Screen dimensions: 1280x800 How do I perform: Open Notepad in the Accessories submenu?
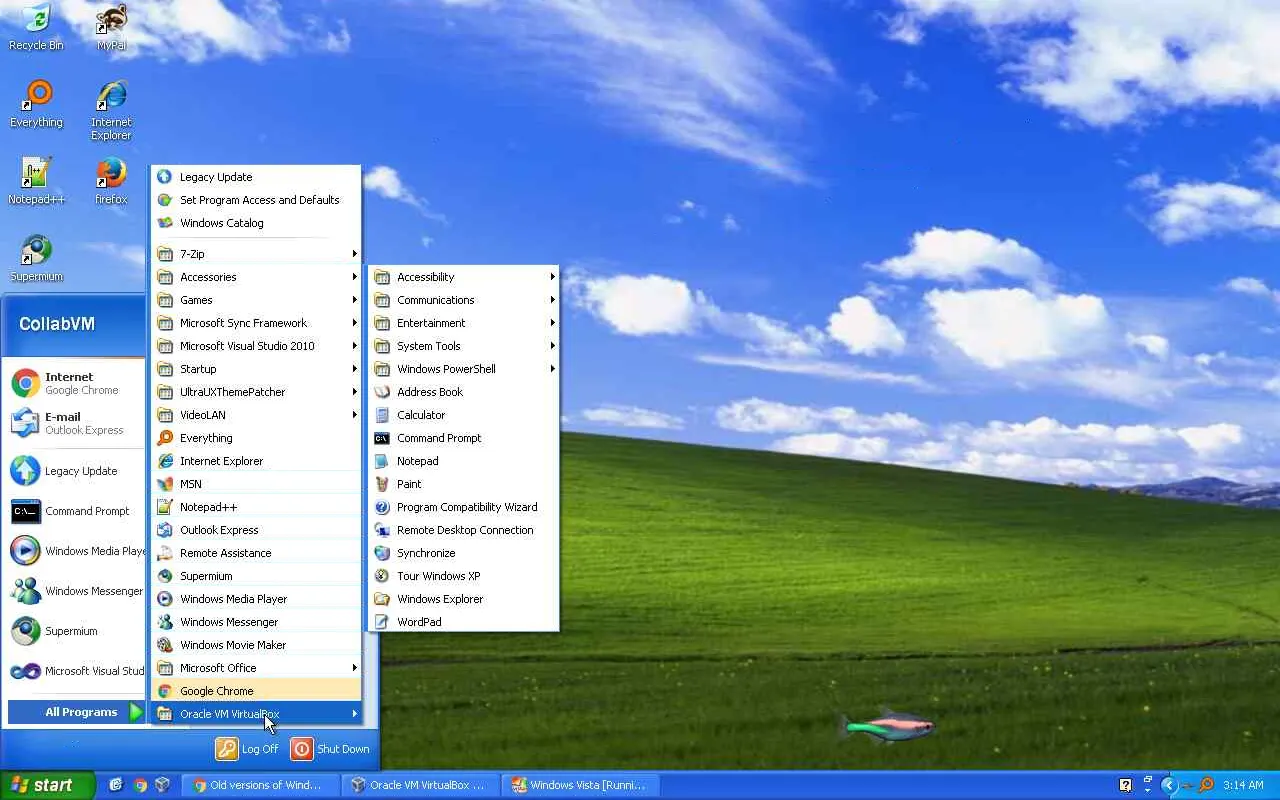pos(464,461)
